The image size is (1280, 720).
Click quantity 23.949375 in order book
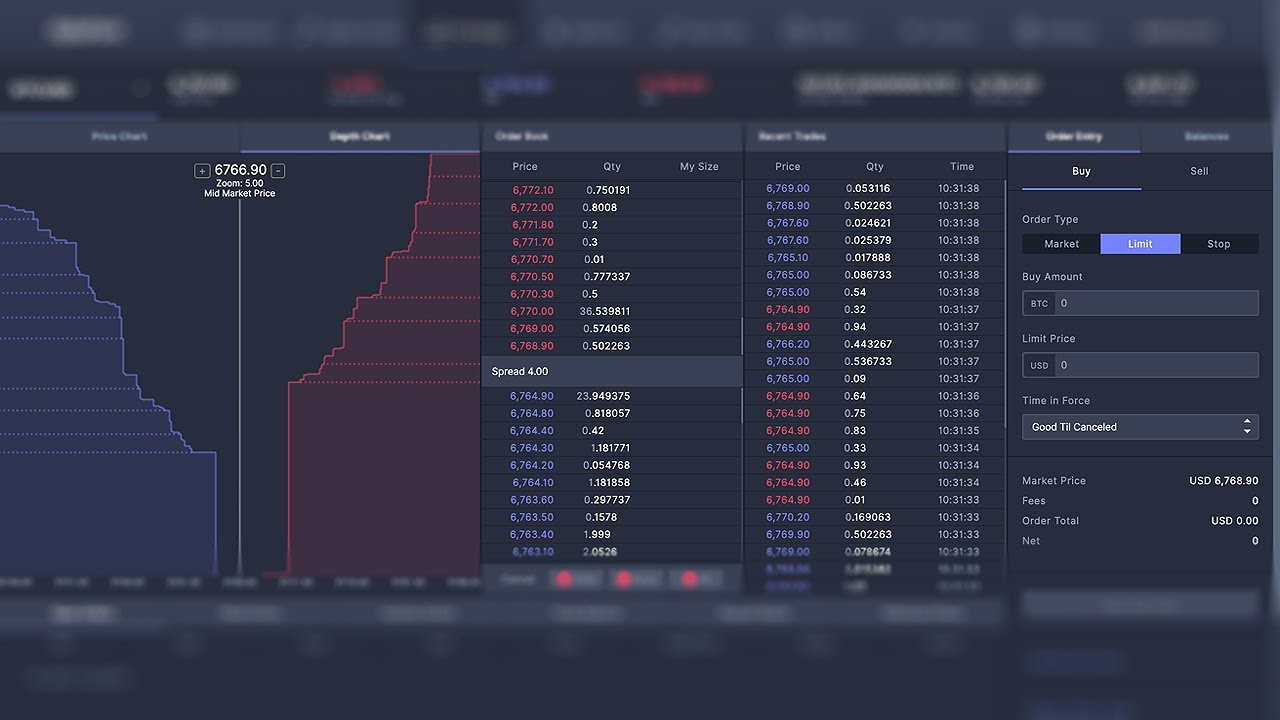tap(603, 397)
